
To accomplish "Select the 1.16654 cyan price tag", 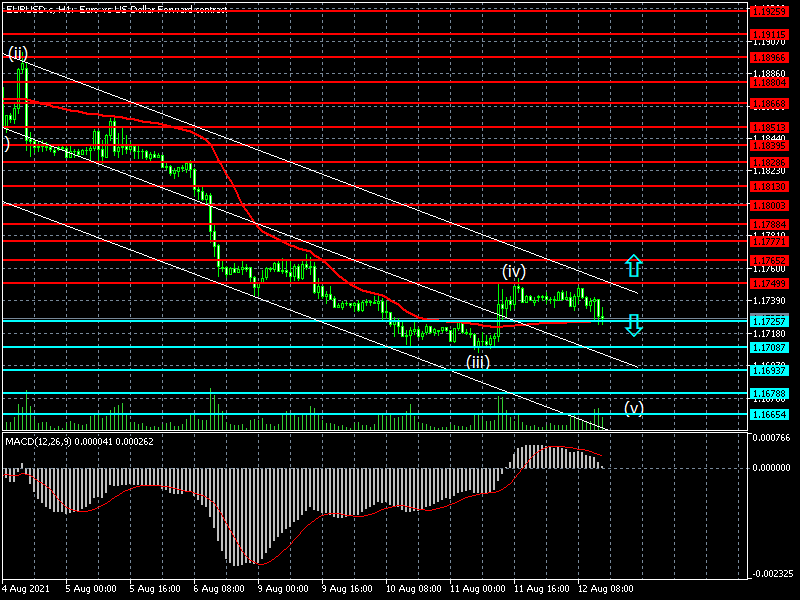I will coord(769,414).
